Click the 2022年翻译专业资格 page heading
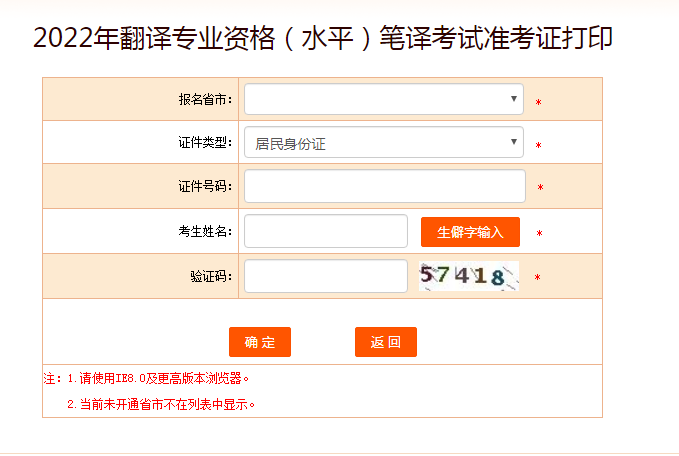The height and width of the screenshot is (456, 679). (x=323, y=39)
